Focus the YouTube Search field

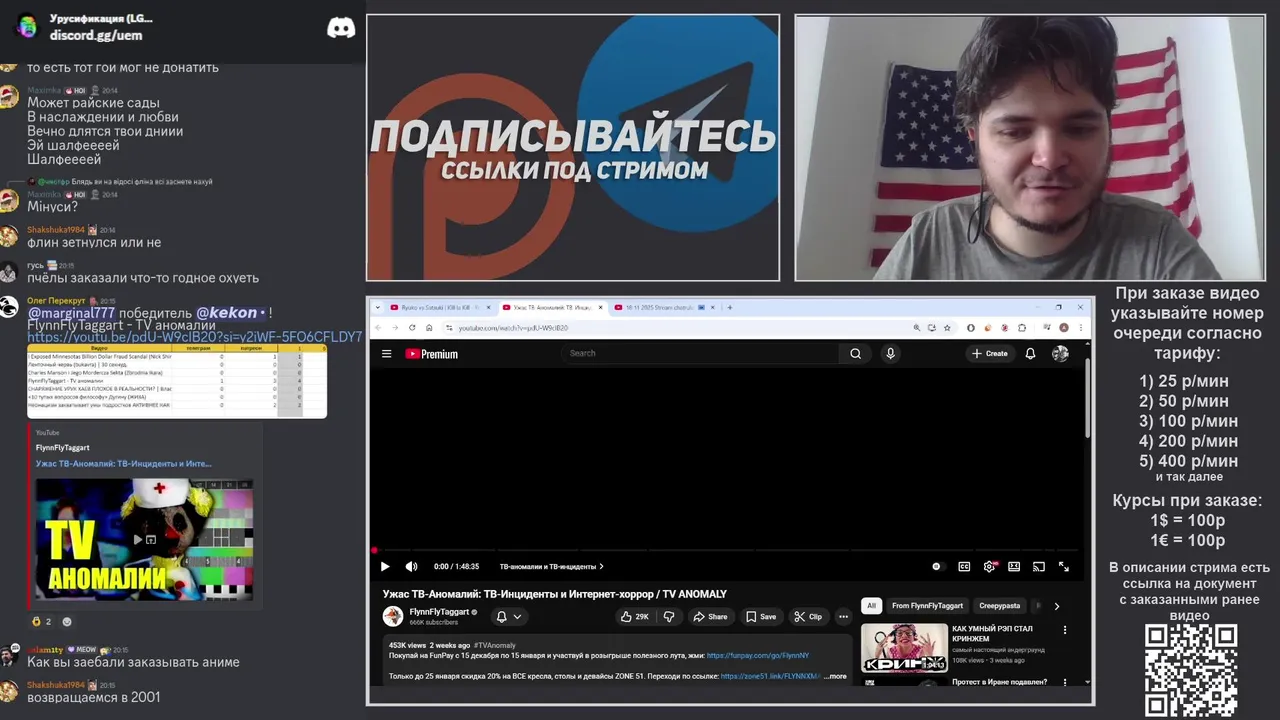[x=700, y=353]
